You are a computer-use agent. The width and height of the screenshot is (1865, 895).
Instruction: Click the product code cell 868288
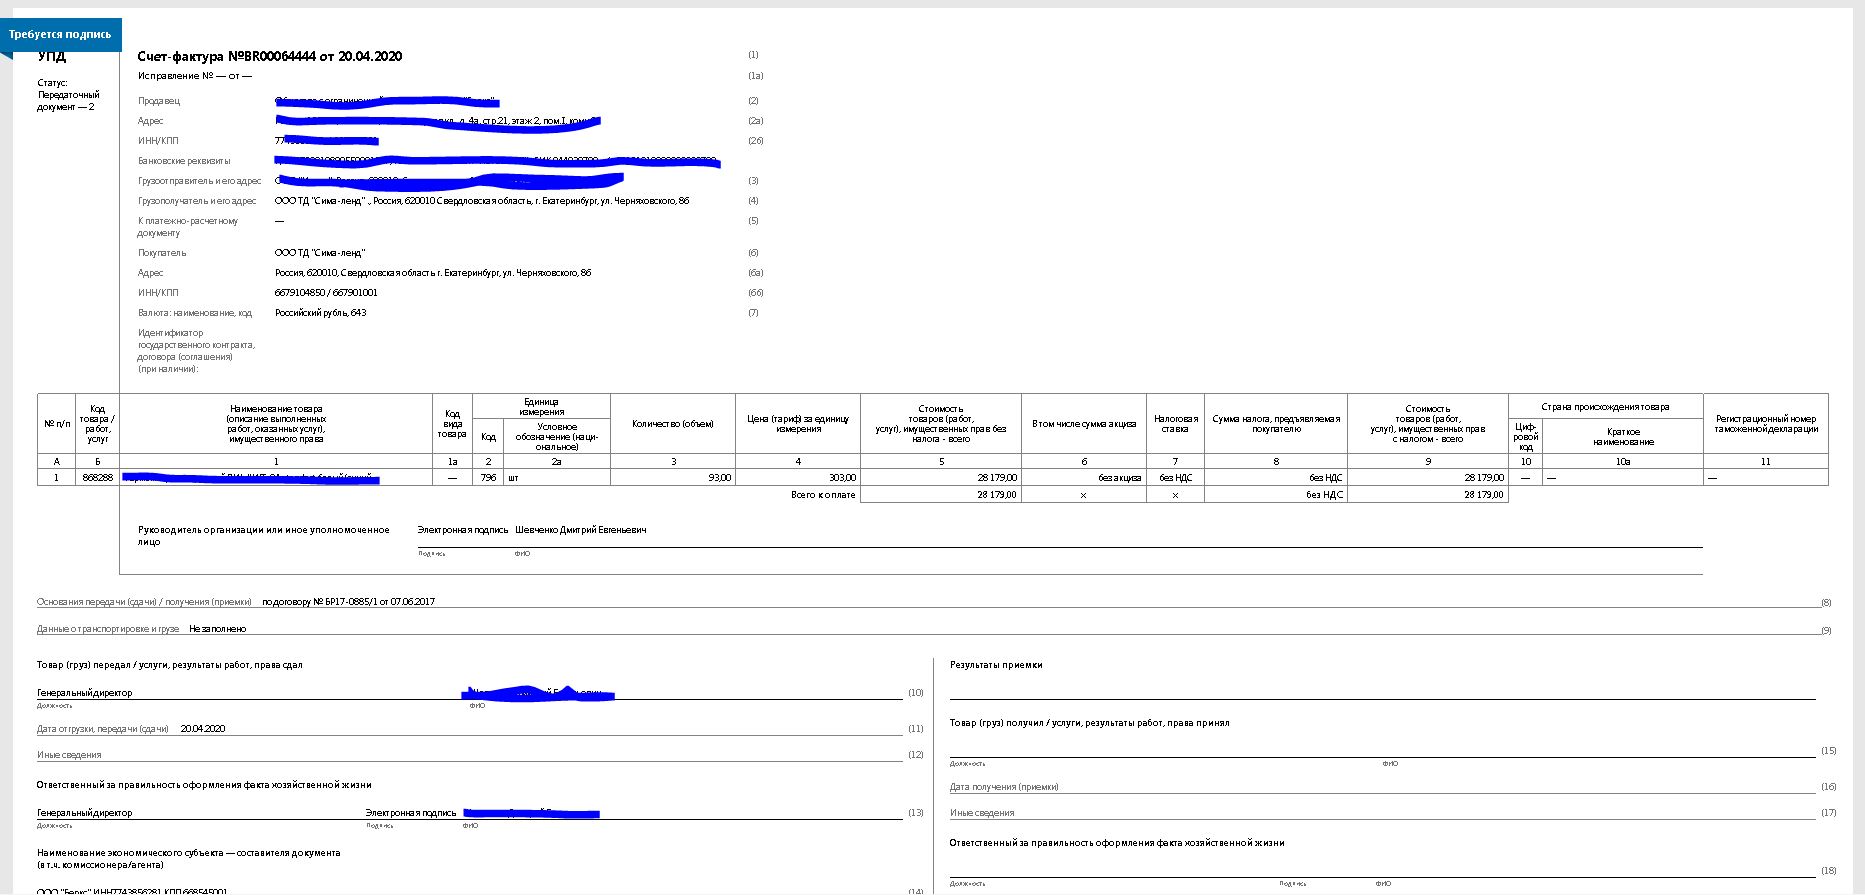pyautogui.click(x=97, y=478)
